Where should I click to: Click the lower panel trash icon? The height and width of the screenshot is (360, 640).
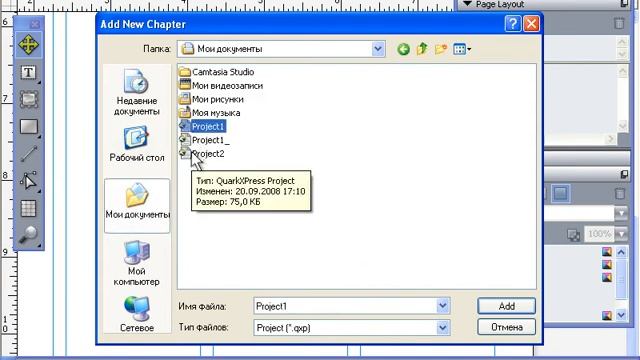click(x=620, y=193)
